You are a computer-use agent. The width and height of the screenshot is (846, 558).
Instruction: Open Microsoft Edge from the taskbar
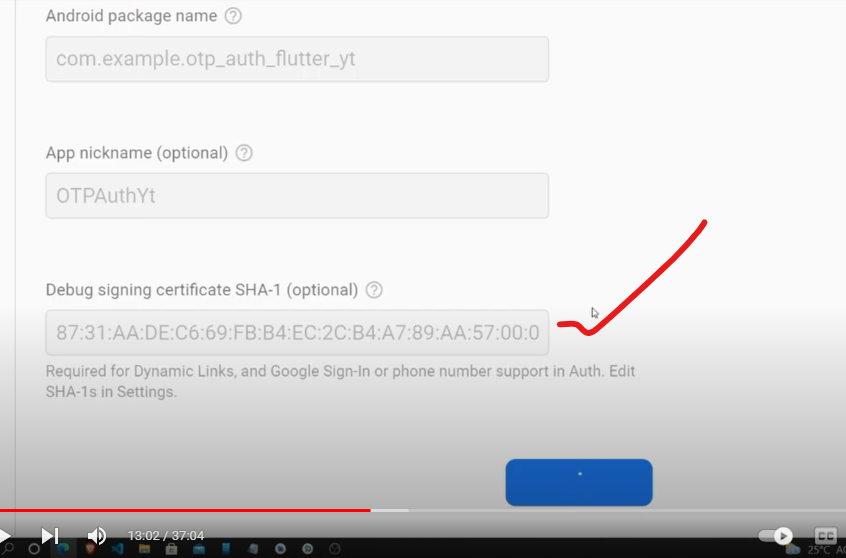coord(62,549)
